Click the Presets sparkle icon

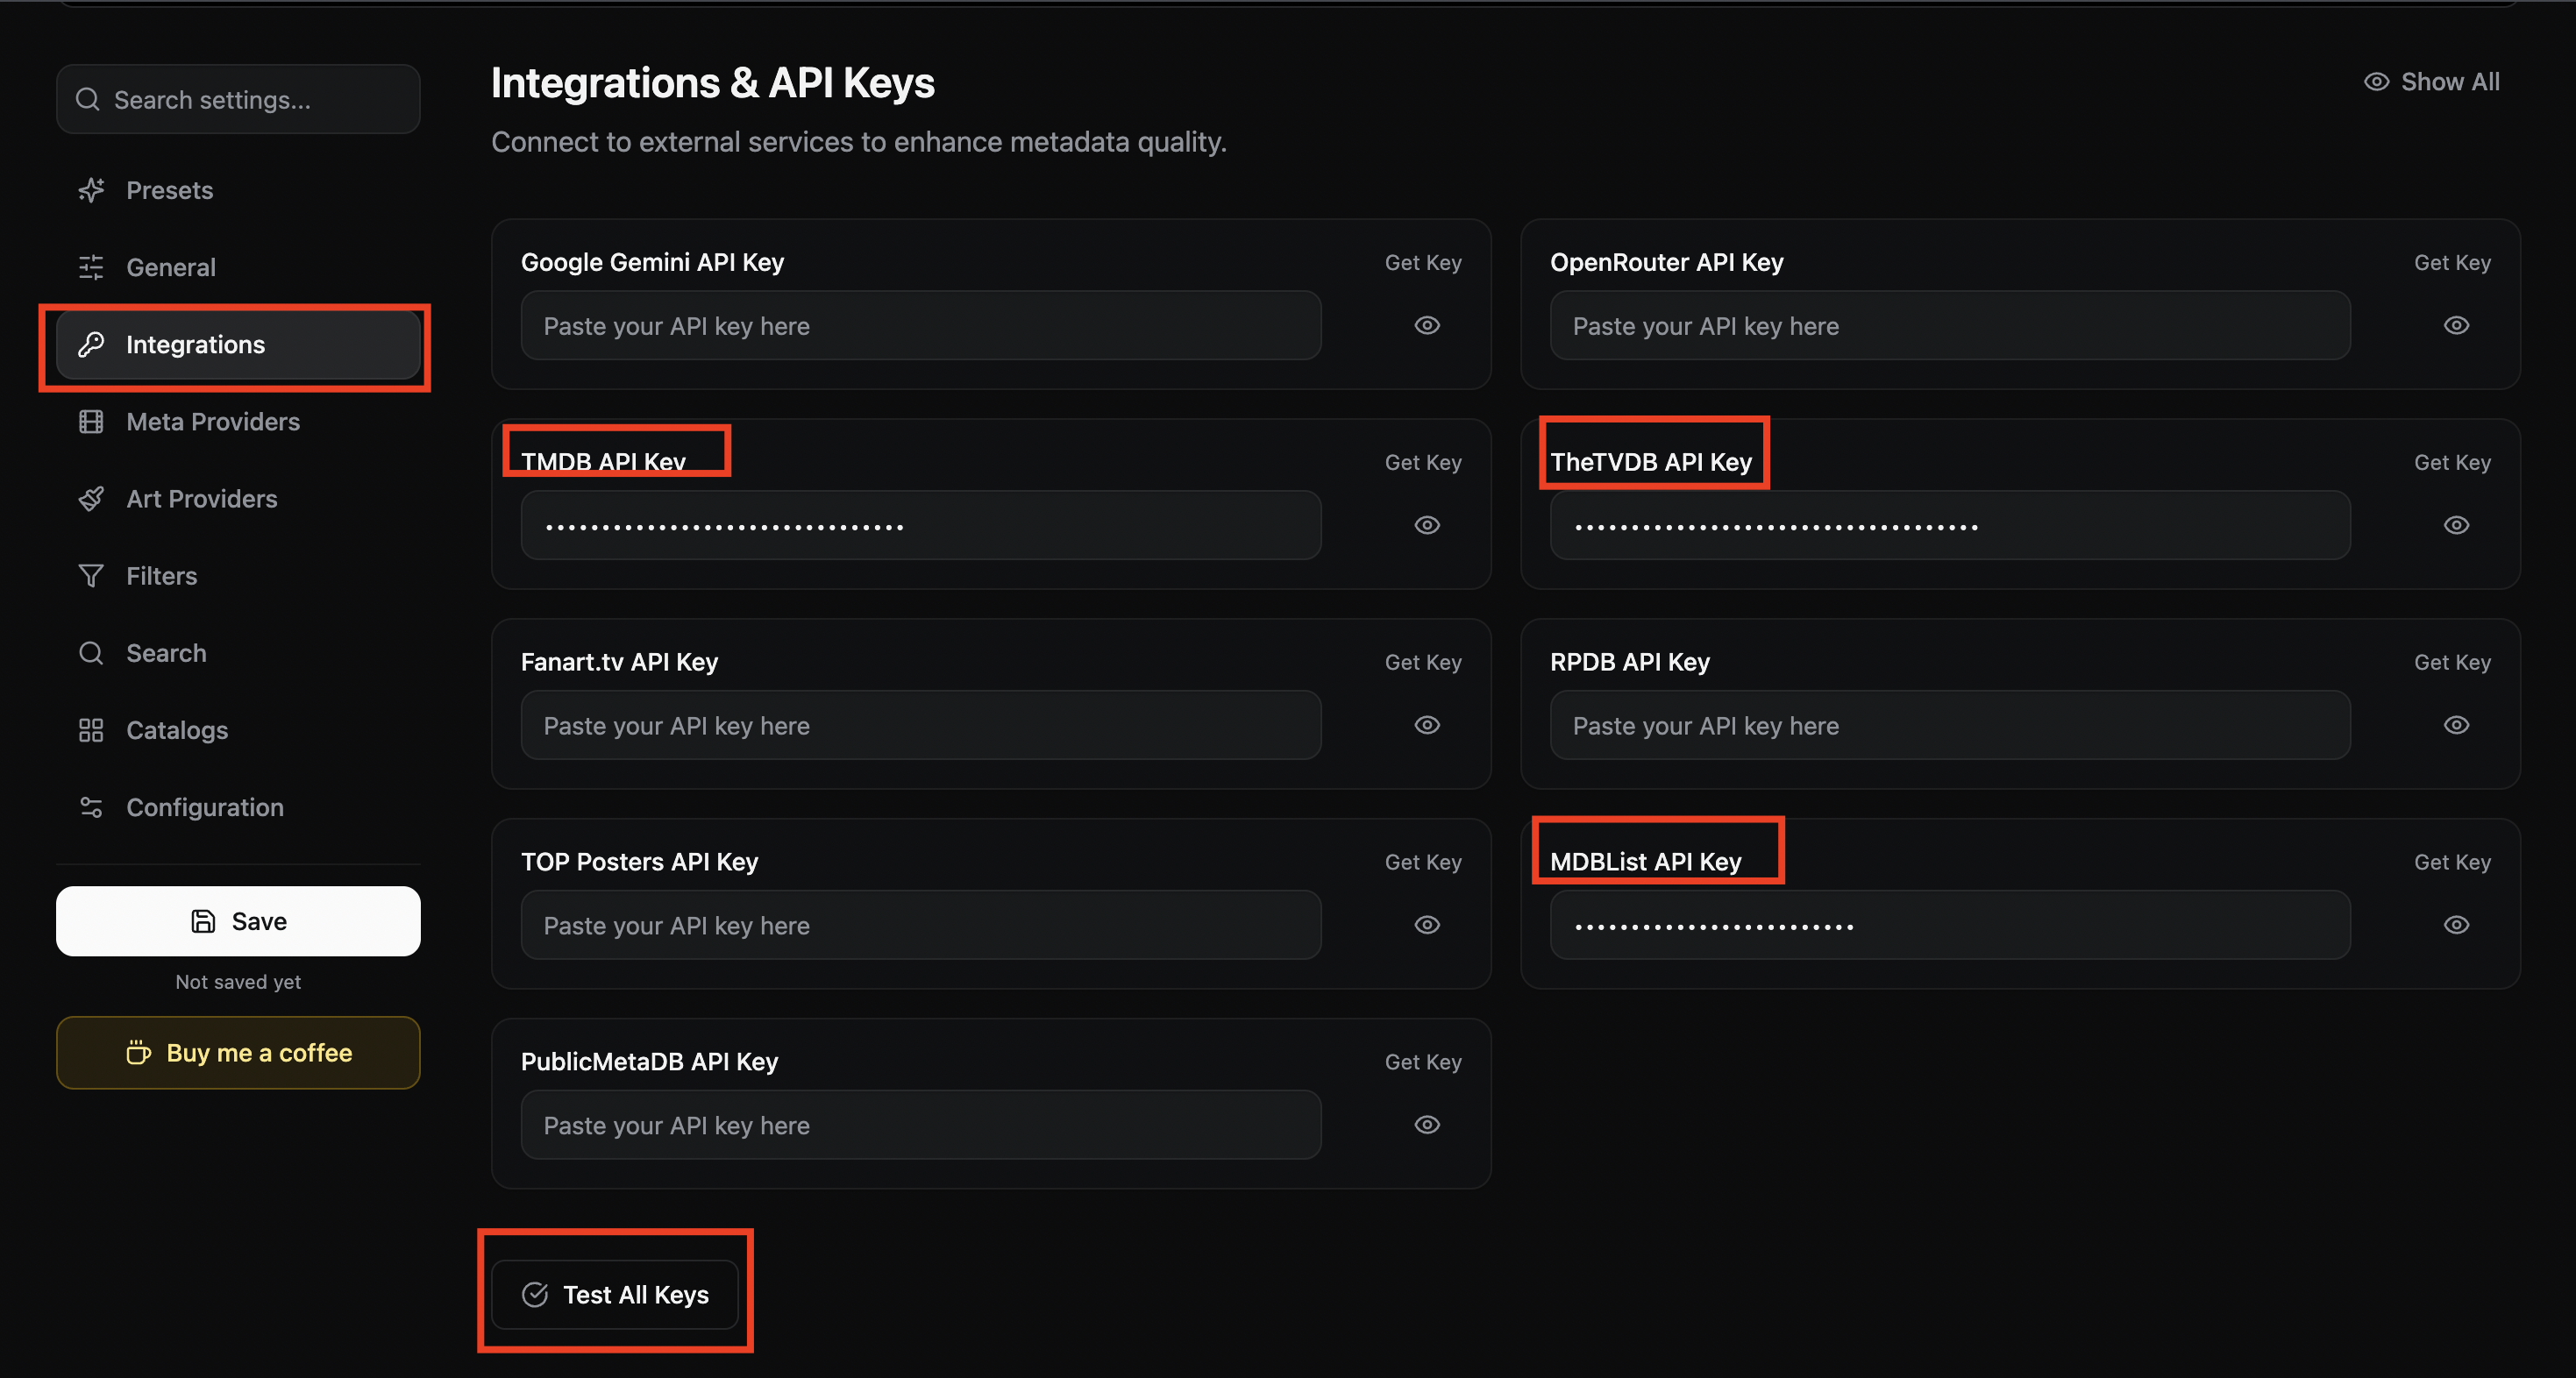91,190
